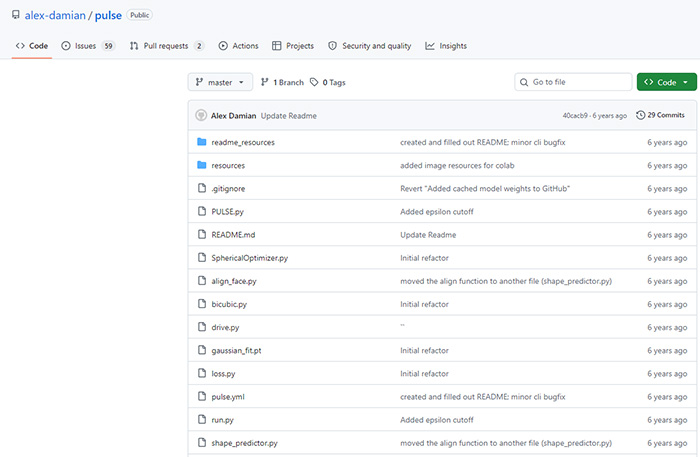The image size is (700, 457).
Task: Click the tag icon beside 0 Tags
Action: point(314,82)
